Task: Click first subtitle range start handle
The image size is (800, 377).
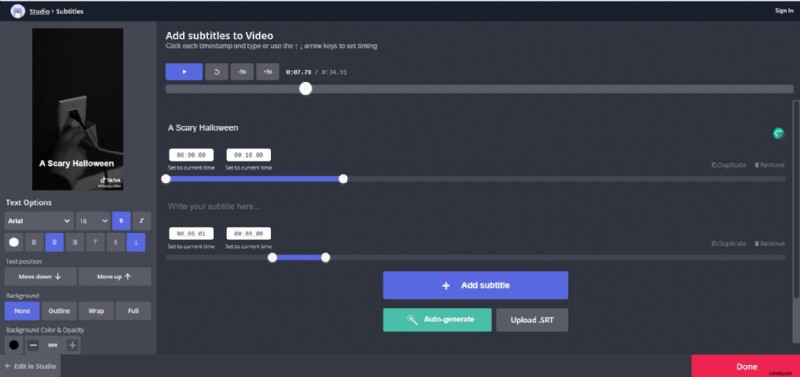Action: tap(166, 179)
